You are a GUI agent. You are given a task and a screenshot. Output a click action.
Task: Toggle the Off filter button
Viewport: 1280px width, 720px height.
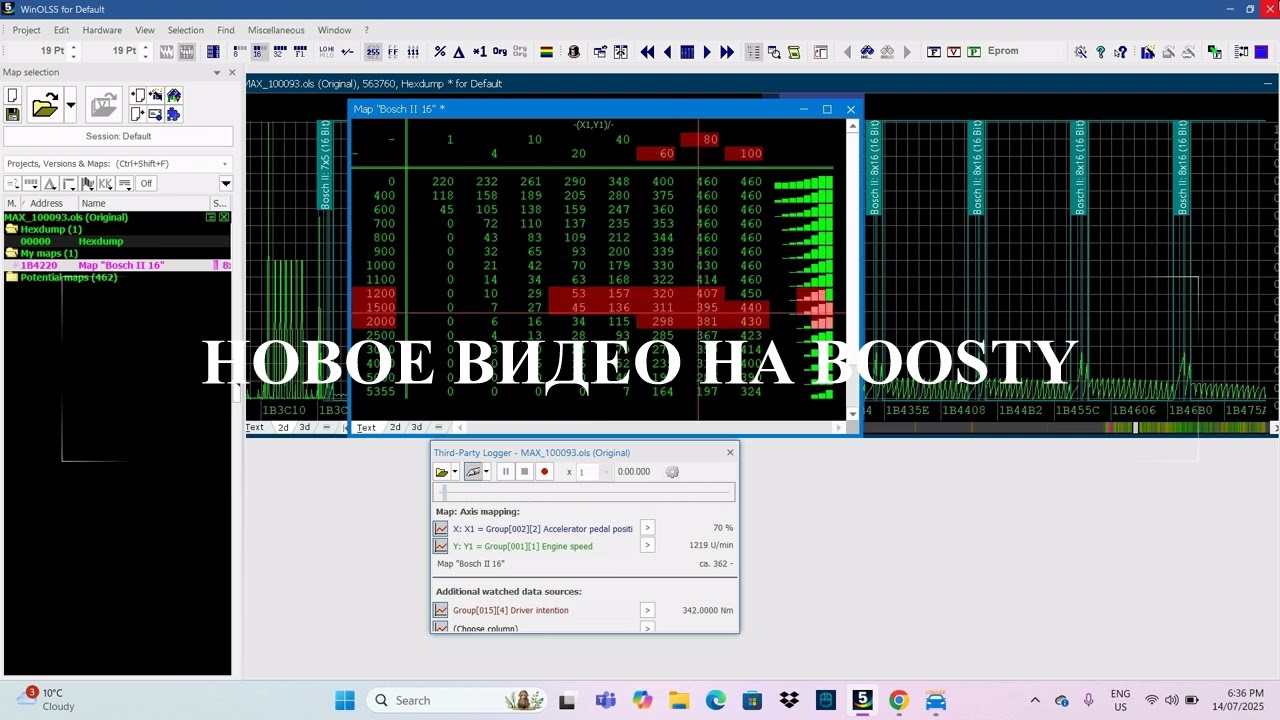tap(146, 183)
